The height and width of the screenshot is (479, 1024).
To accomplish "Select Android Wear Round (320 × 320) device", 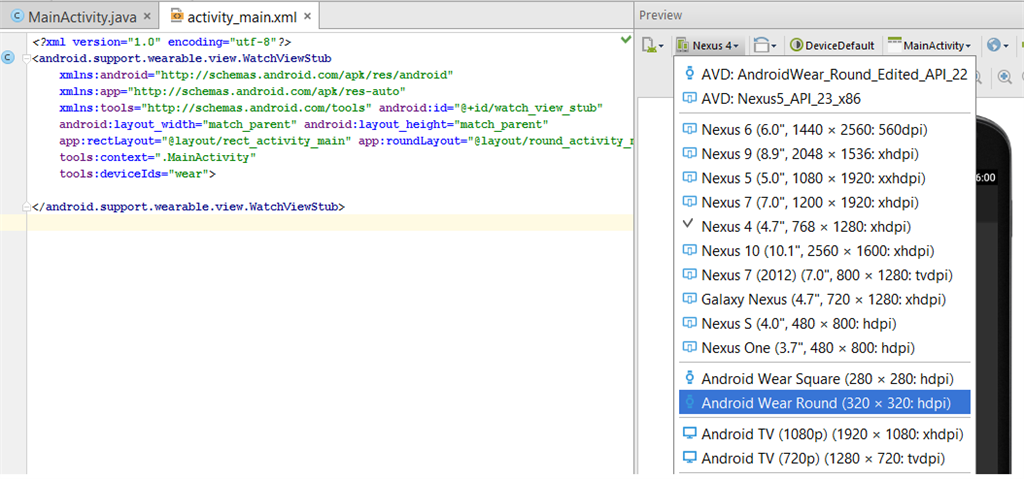I will click(x=824, y=403).
